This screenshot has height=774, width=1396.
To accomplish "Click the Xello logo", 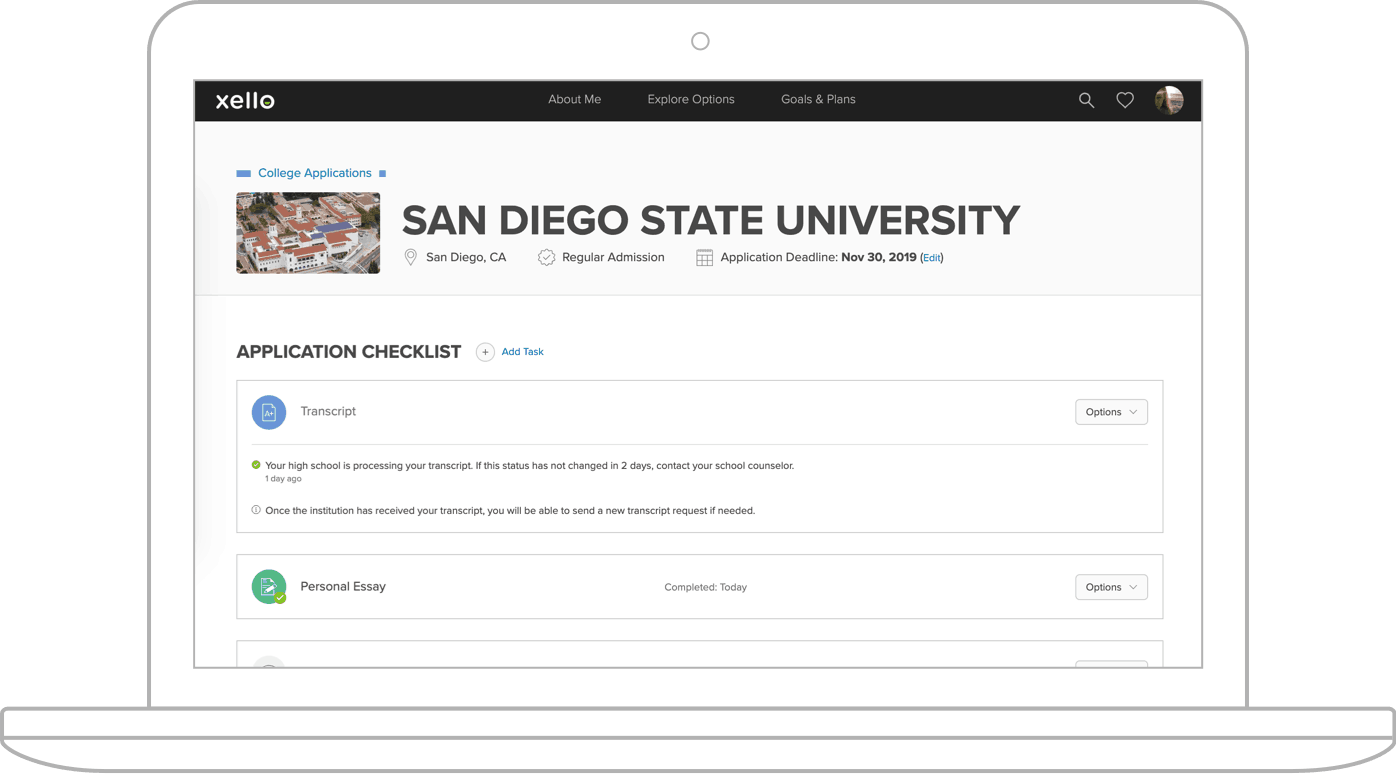I will tap(245, 100).
